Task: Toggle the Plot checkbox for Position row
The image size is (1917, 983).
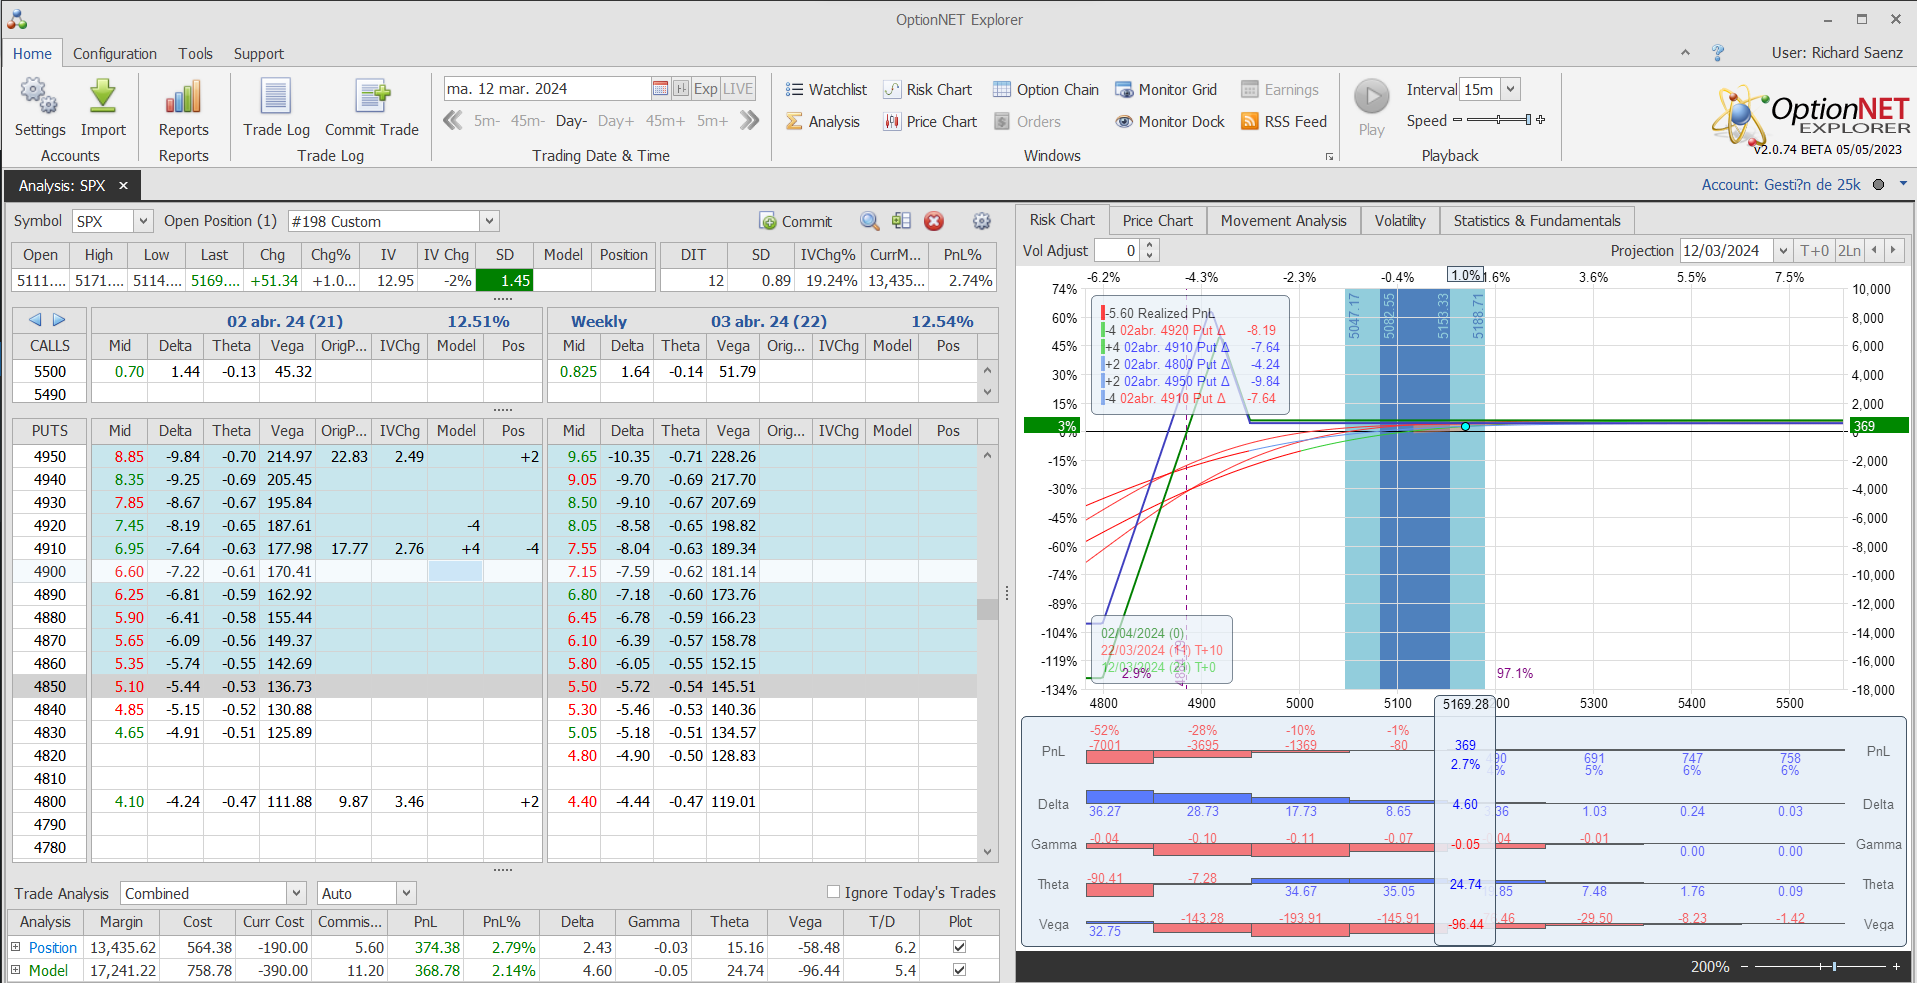Action: click(960, 947)
